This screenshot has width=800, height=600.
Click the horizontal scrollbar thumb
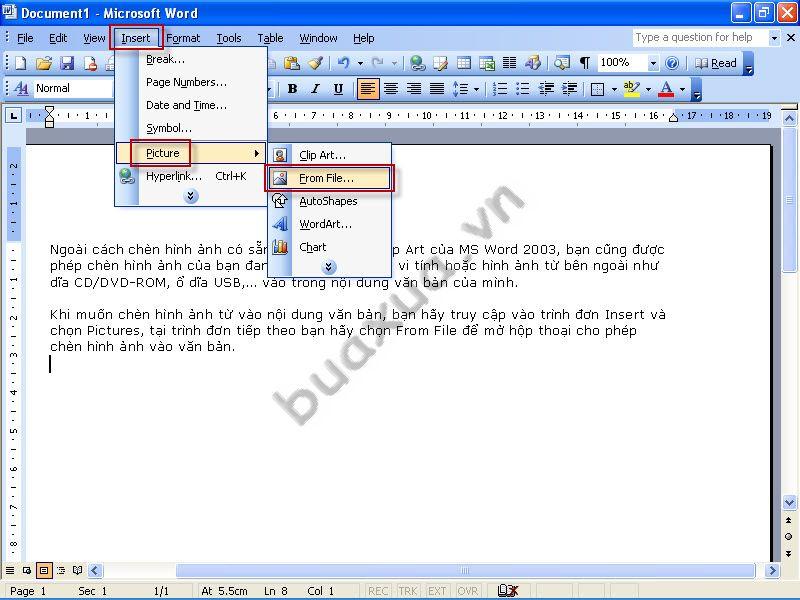[465, 570]
